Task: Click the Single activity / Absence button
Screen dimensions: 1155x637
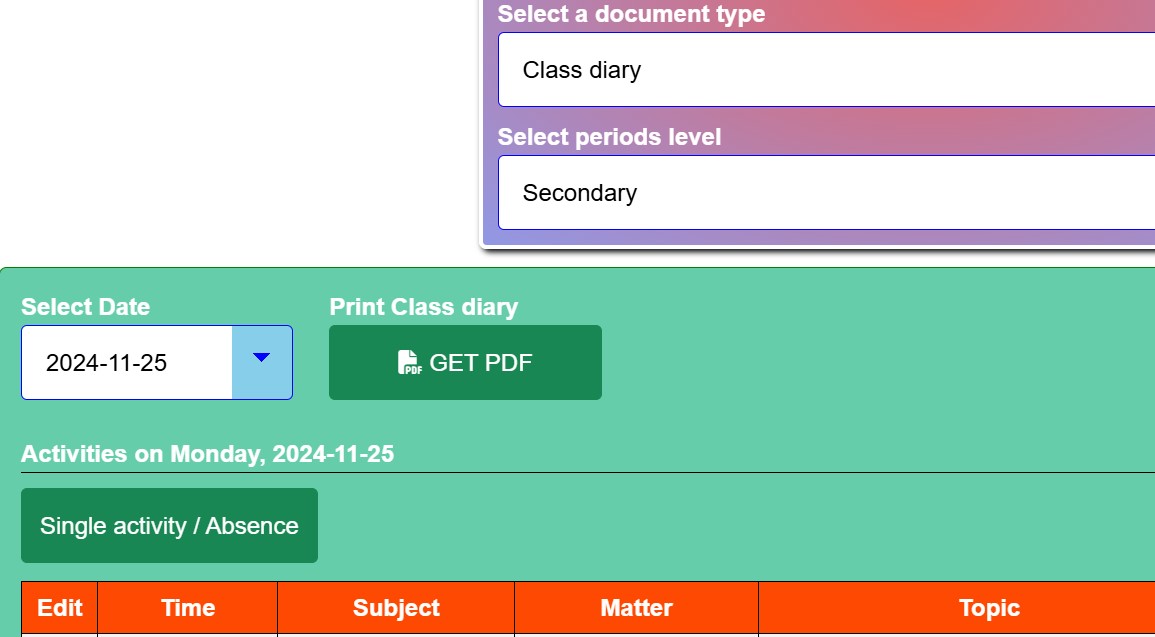Action: coord(169,526)
